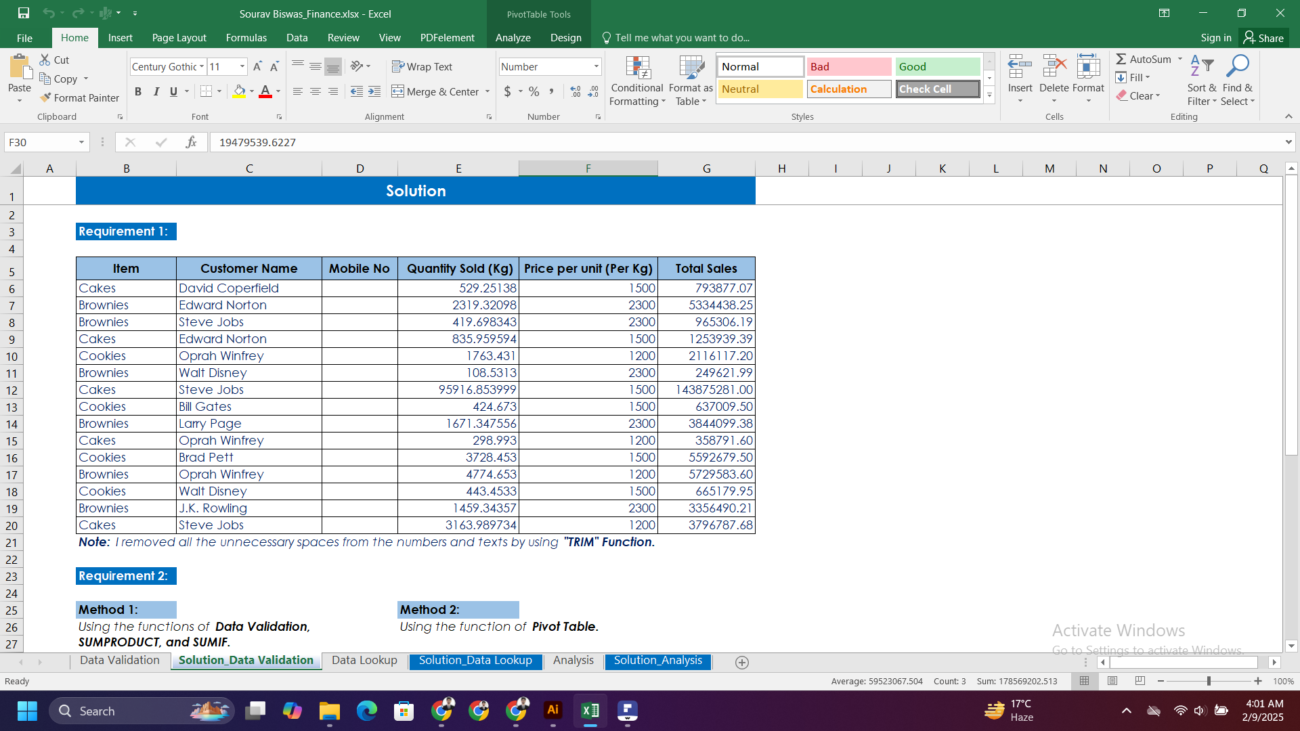Toggle Bold formatting
Viewport: 1300px width, 731px height.
click(x=138, y=91)
